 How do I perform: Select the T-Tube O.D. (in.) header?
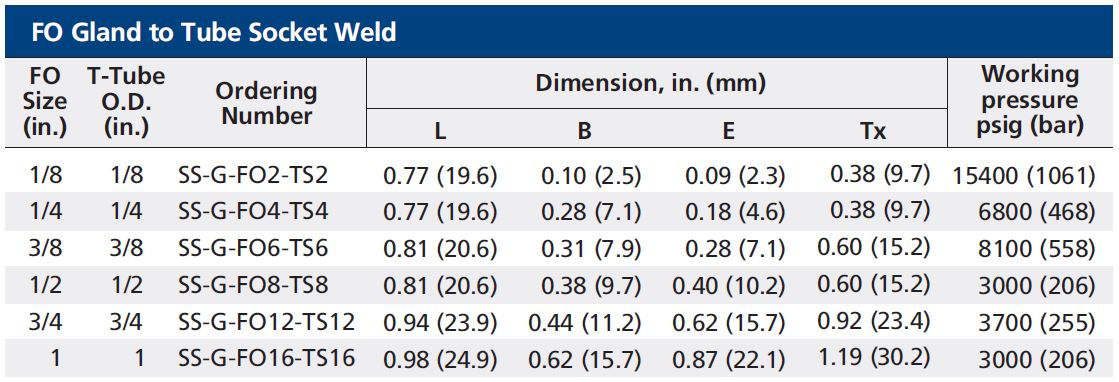tap(126, 101)
